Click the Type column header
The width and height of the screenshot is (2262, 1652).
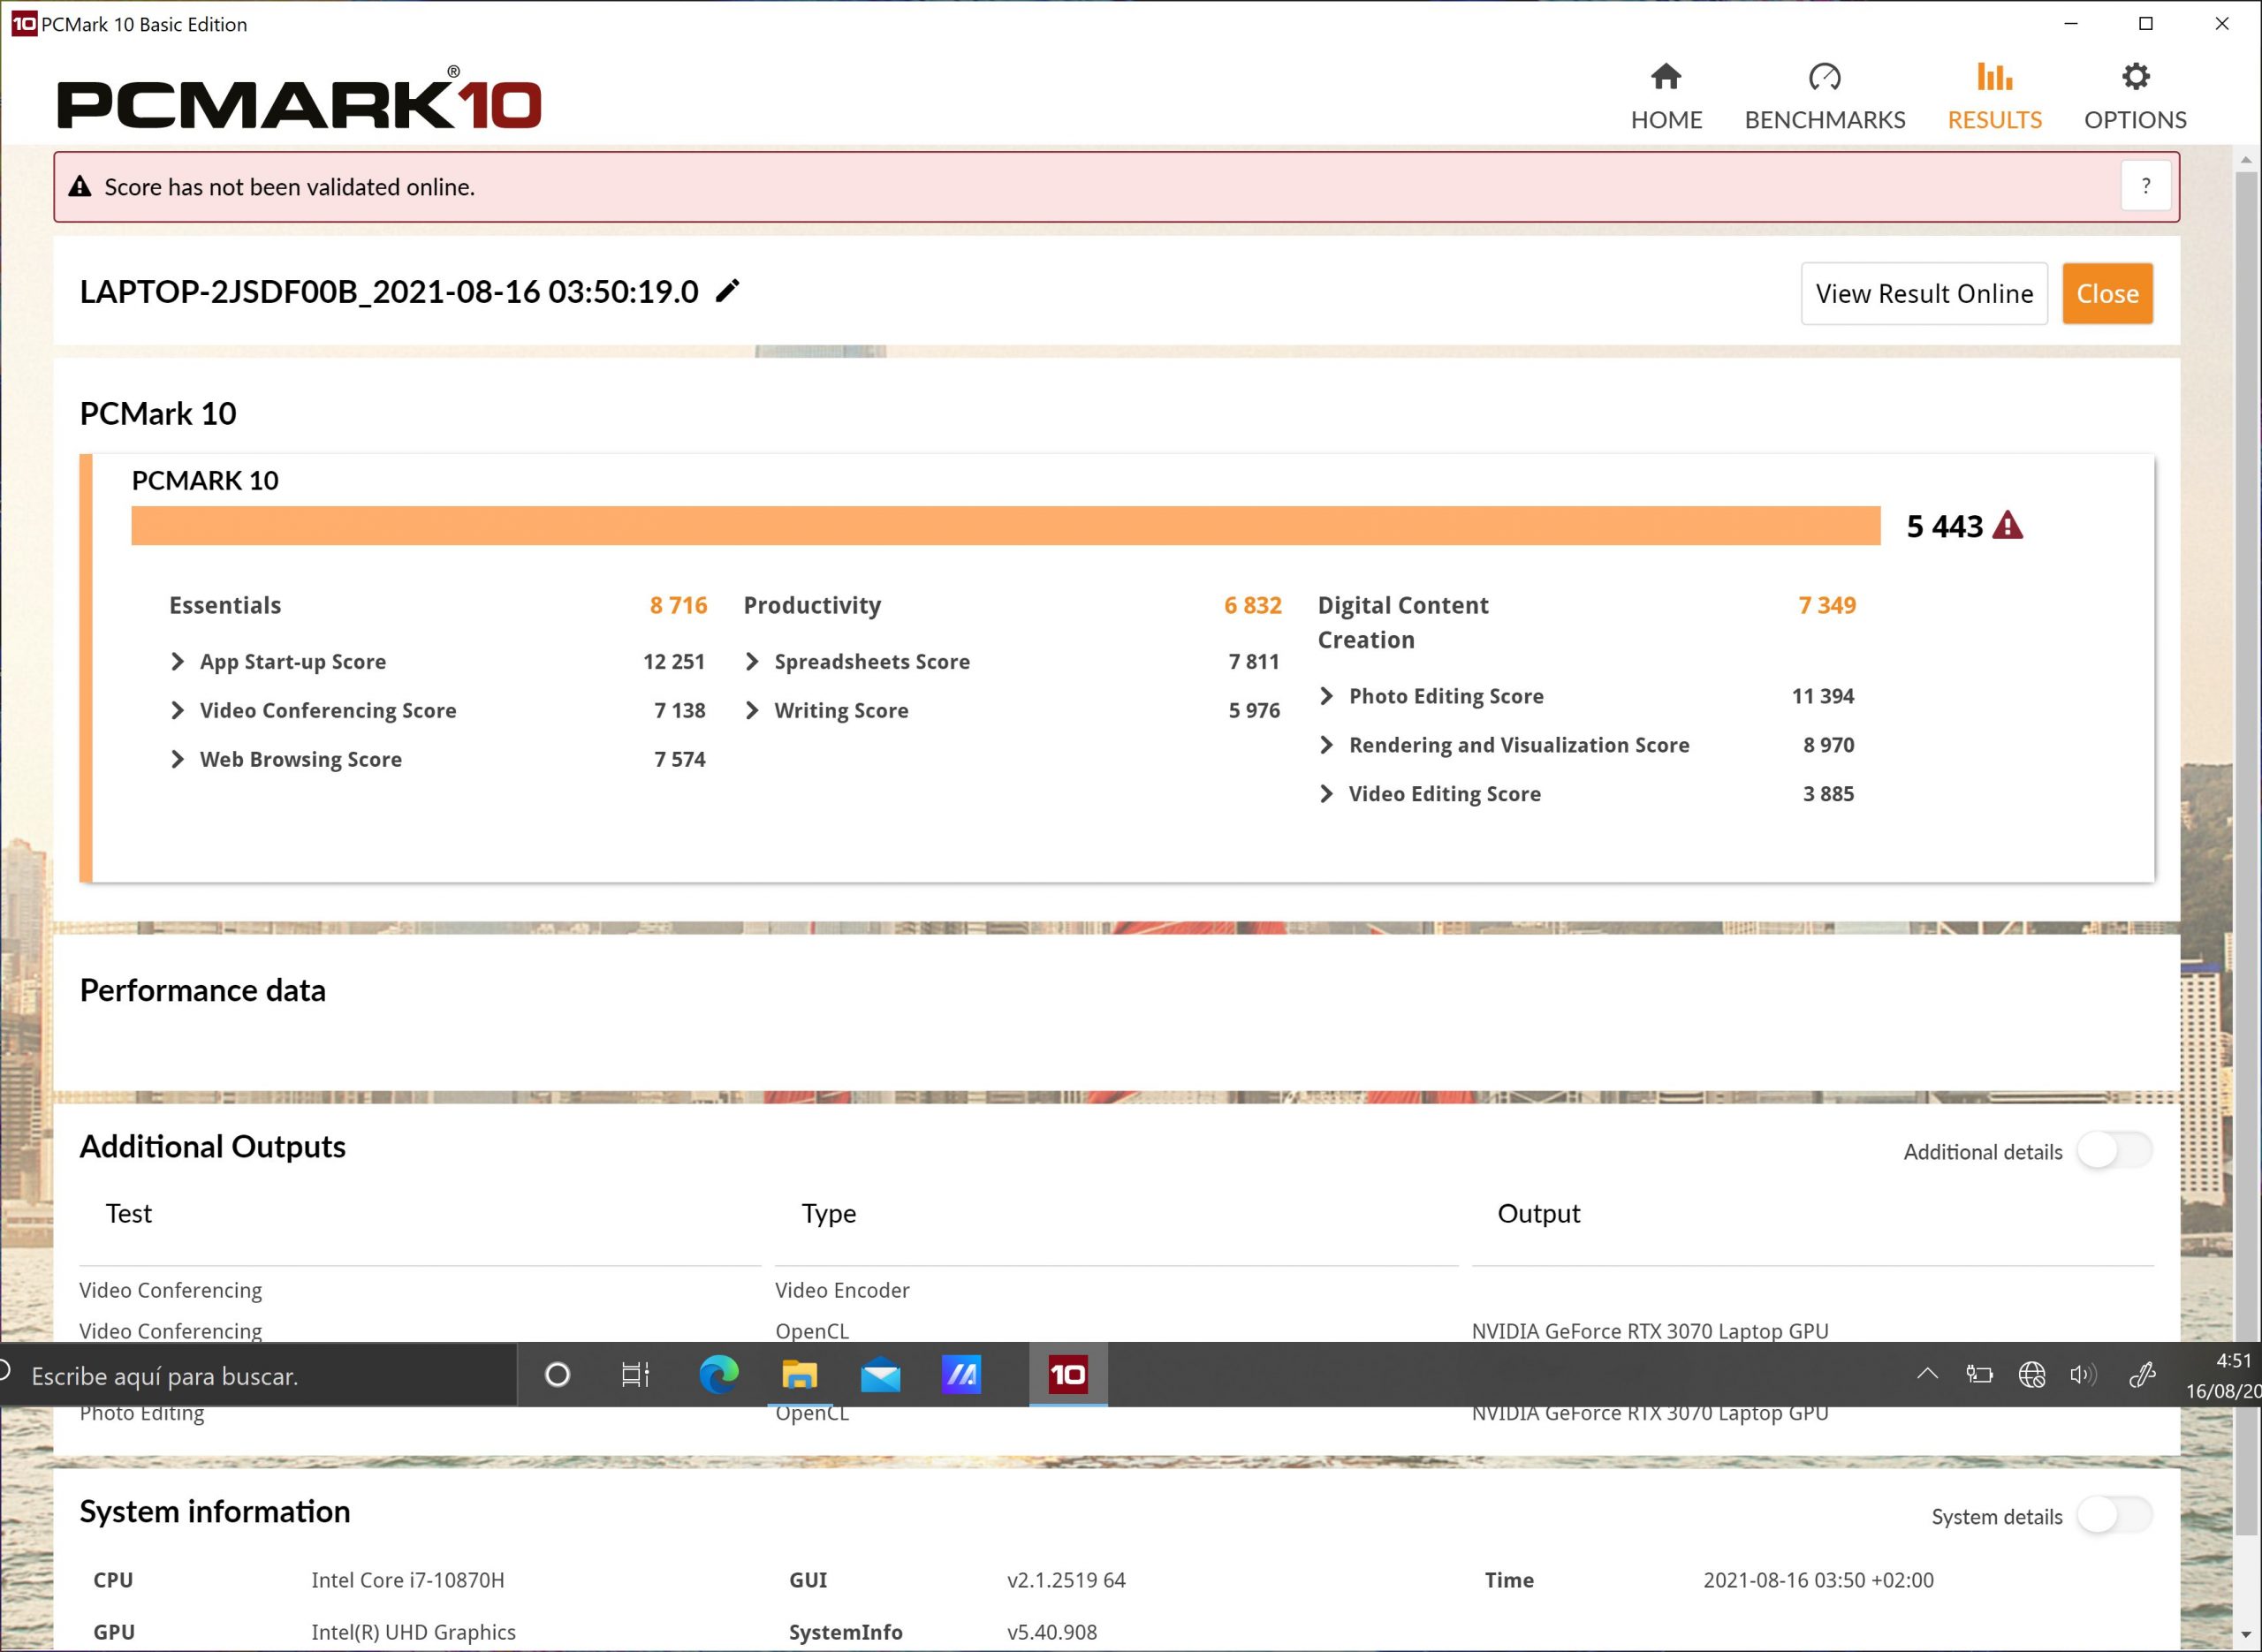tap(828, 1213)
